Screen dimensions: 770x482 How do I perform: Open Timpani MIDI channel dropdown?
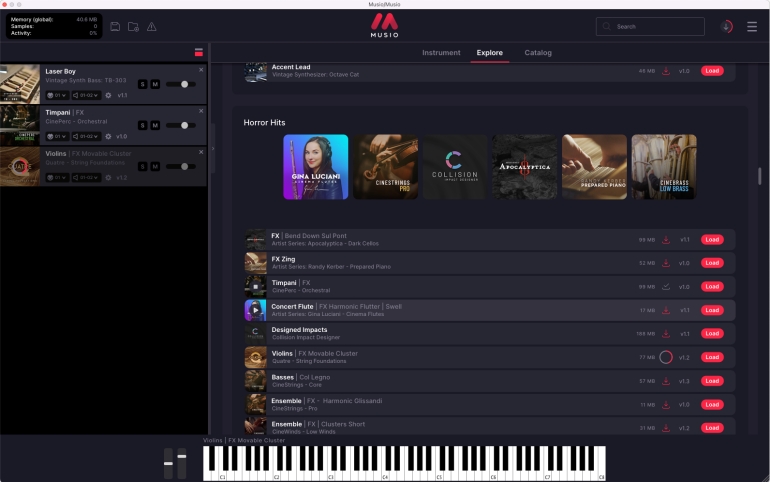click(56, 136)
